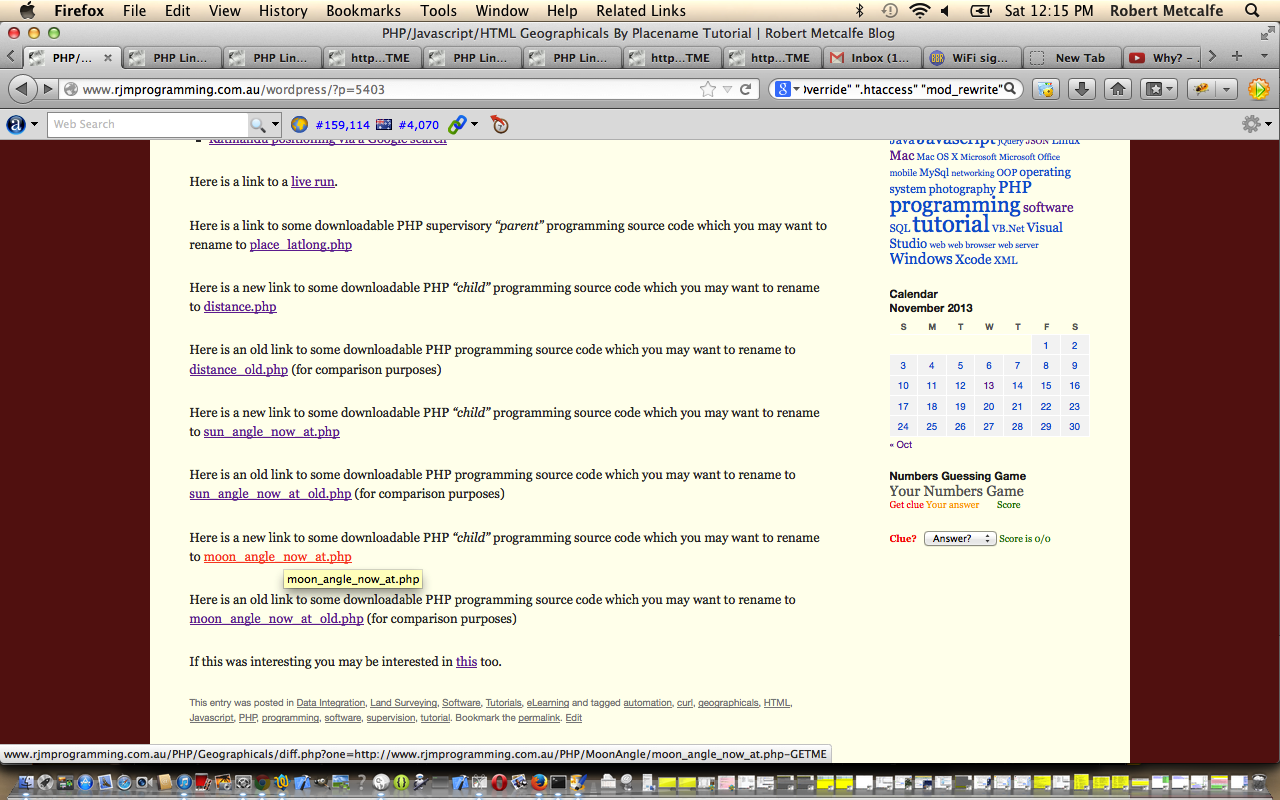Open the sun_angle_now_at_old.php link
Image resolution: width=1280 pixels, height=800 pixels.
[271, 494]
